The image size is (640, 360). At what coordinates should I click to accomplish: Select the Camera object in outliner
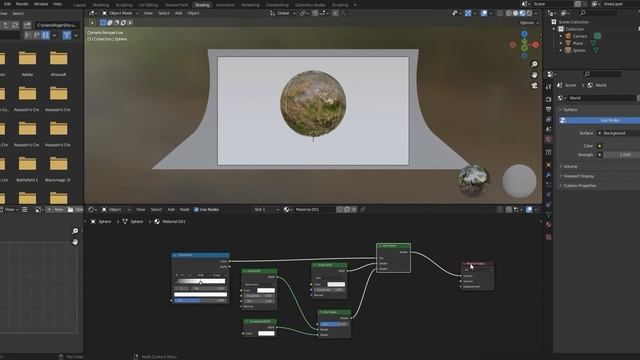tap(580, 36)
